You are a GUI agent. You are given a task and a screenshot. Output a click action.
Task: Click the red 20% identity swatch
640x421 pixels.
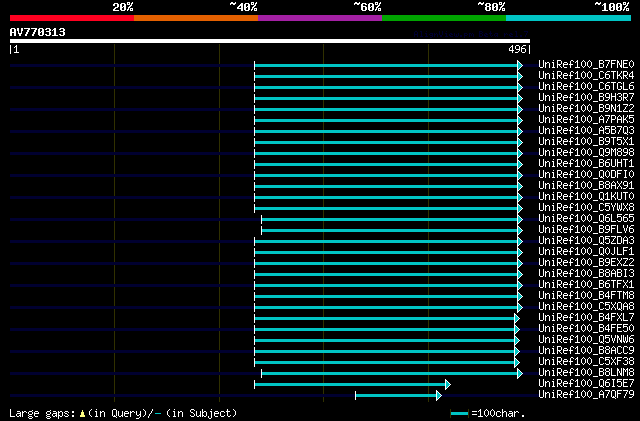pos(72,18)
